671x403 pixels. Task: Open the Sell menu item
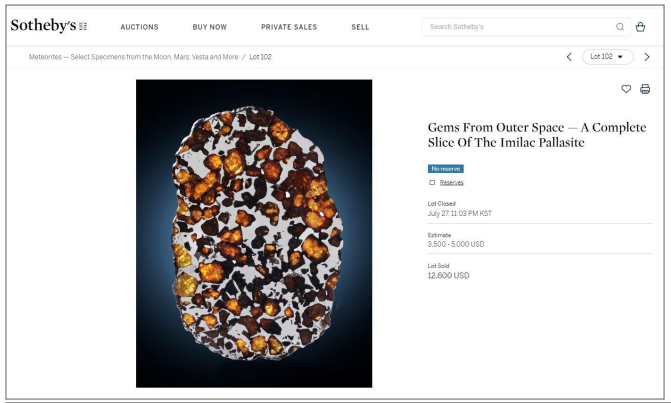click(360, 27)
